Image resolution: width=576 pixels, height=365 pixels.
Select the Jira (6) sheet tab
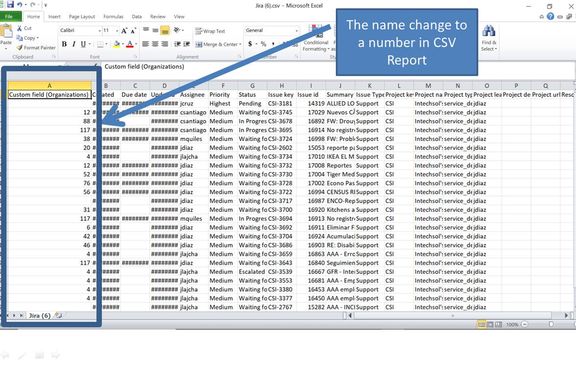(40, 315)
